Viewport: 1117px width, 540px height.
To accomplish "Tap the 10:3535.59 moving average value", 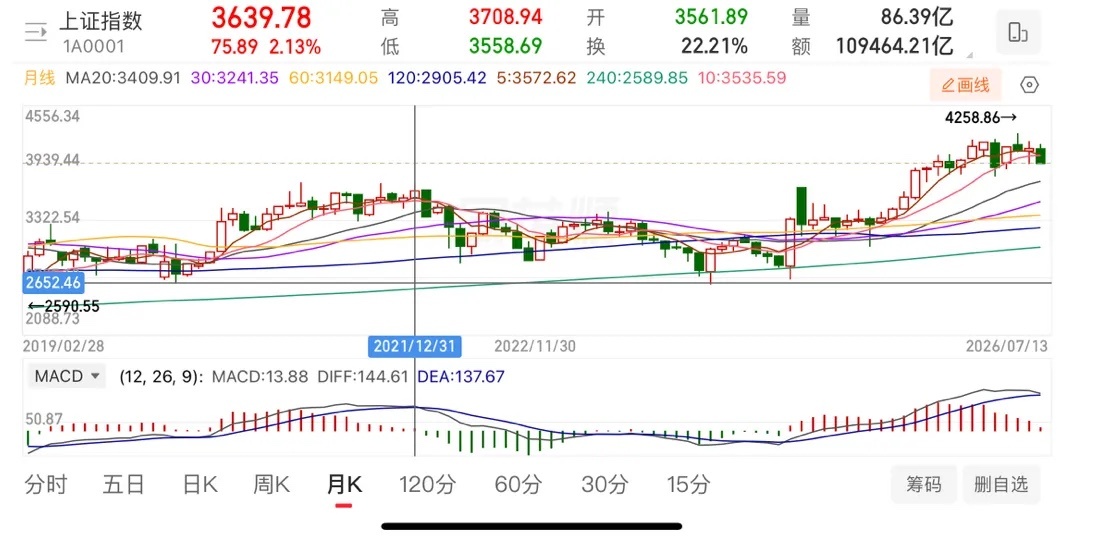I will (742, 78).
